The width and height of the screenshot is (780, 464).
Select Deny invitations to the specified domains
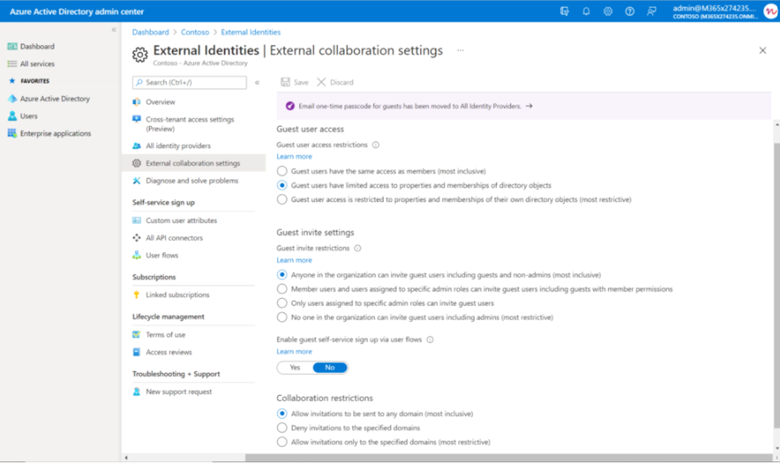coord(282,428)
